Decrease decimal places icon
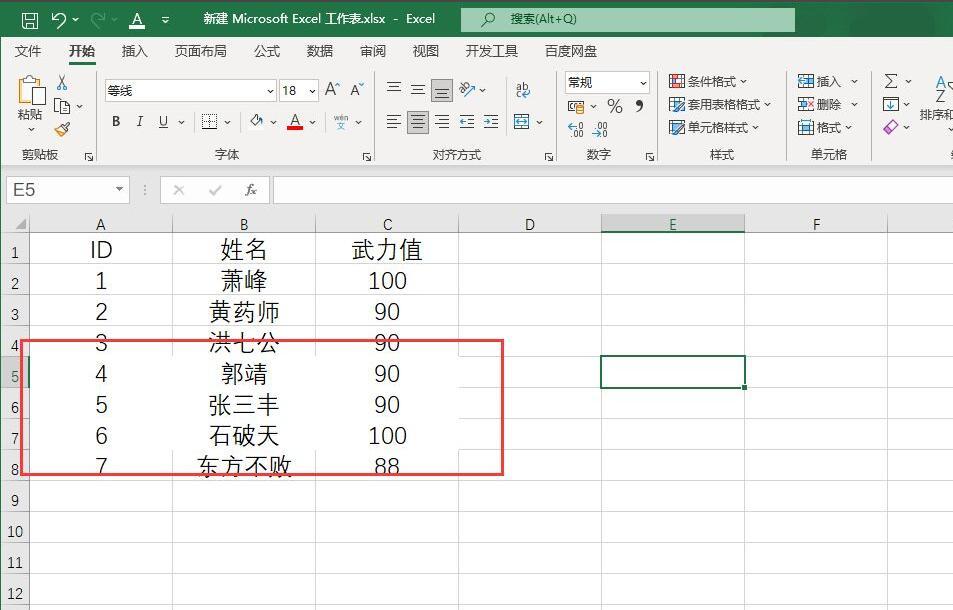 [600, 129]
